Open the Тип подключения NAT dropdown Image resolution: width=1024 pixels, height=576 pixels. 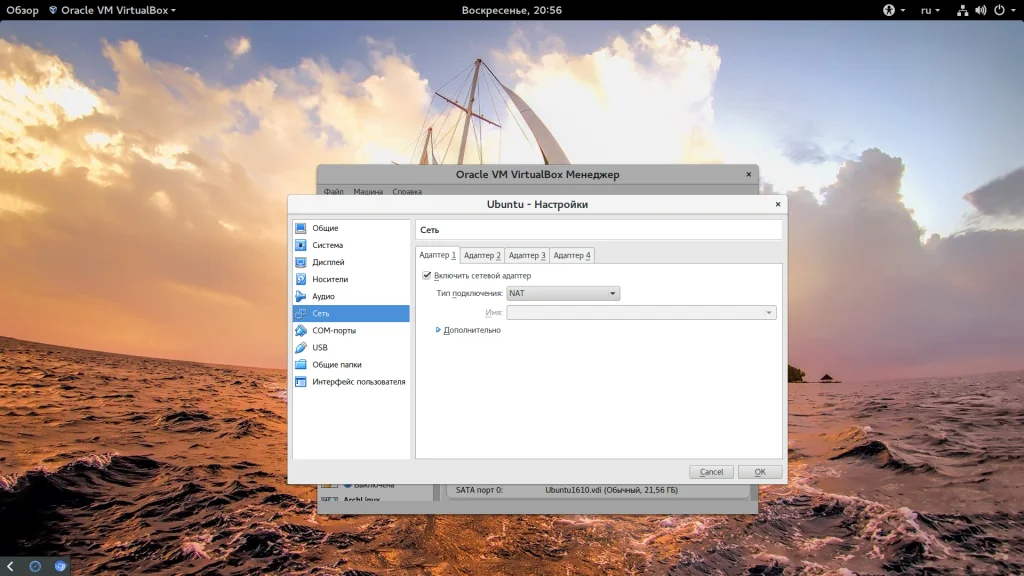[563, 293]
